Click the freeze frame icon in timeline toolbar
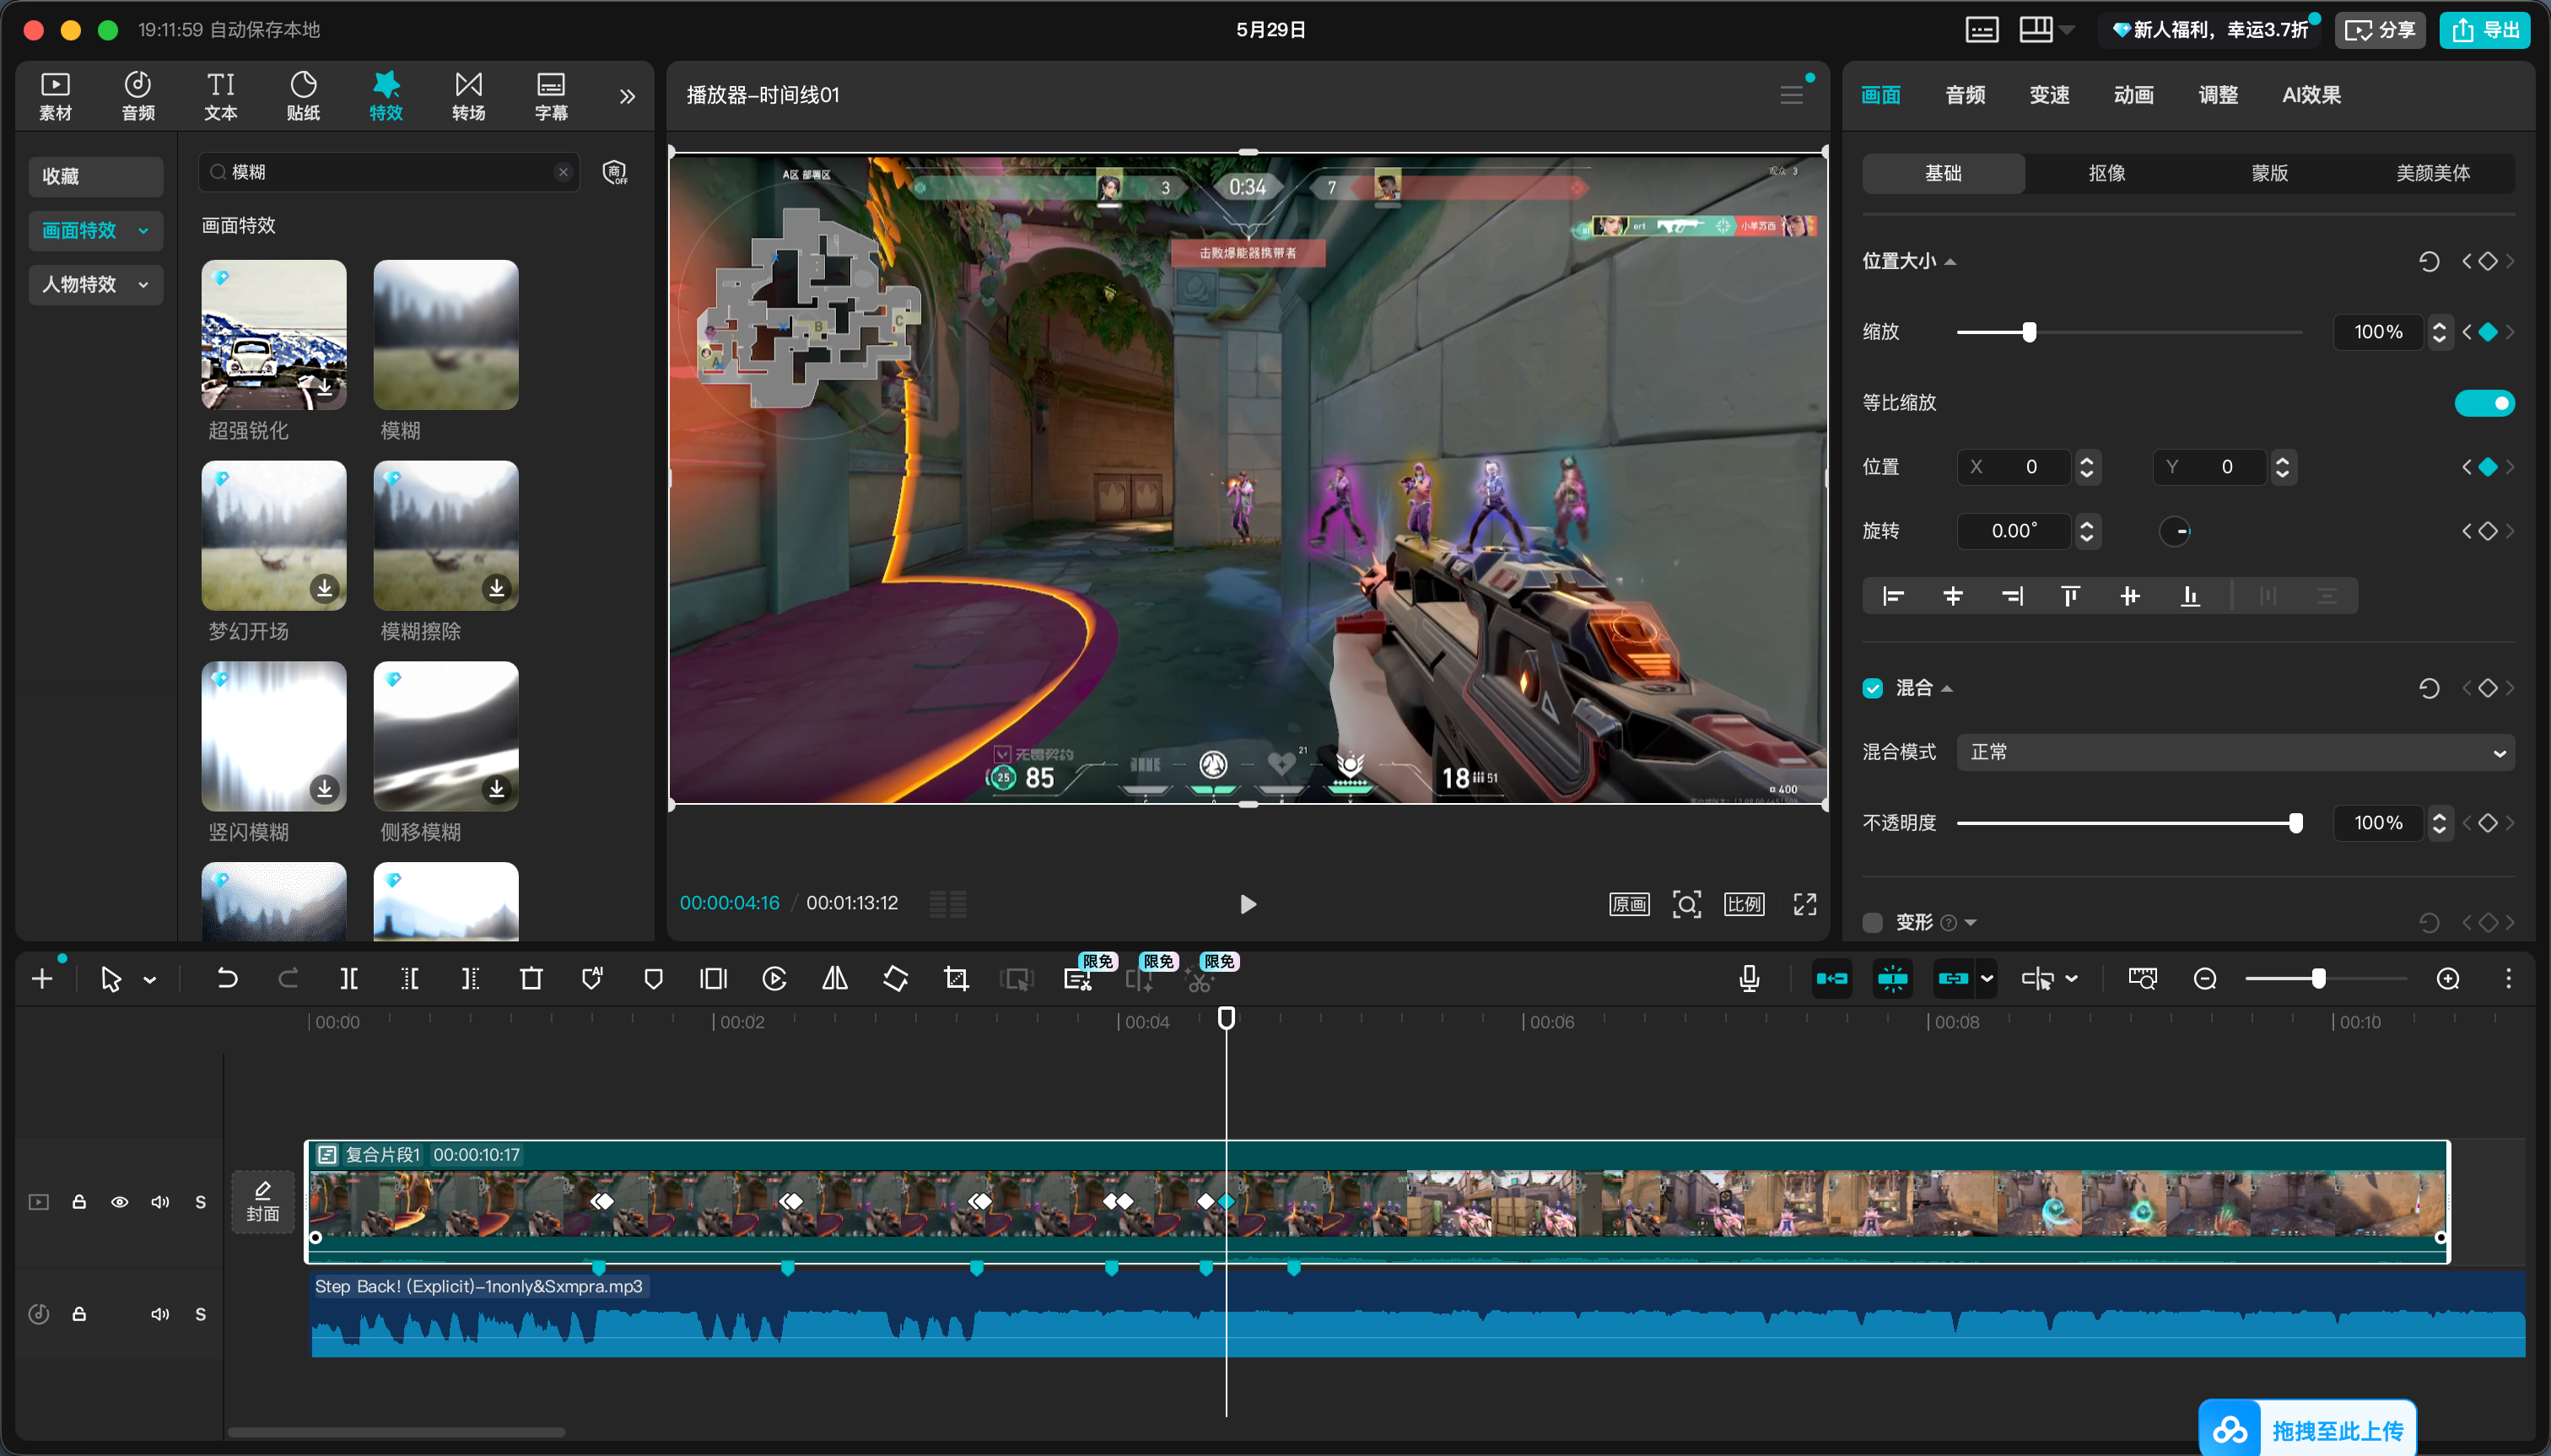Screen dimensions: 2551x1456 point(713,979)
